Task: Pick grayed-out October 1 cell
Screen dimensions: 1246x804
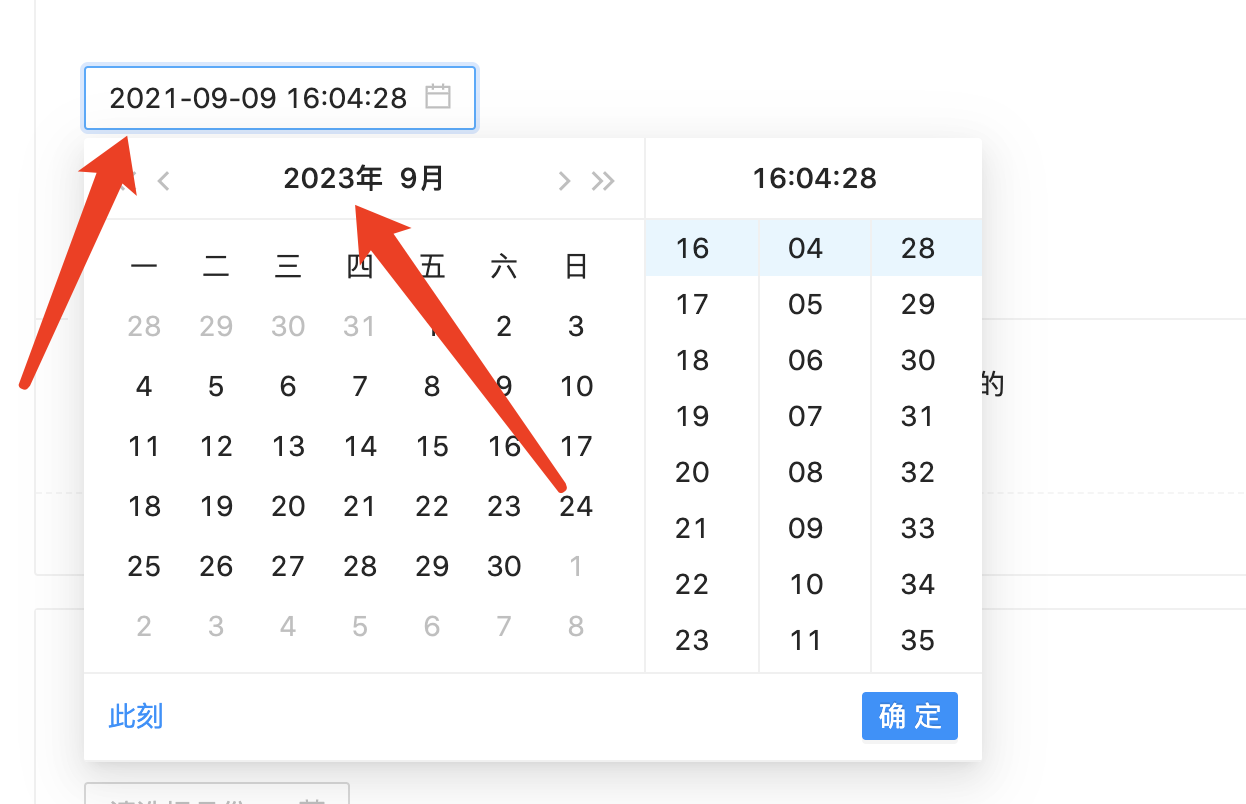Action: coord(576,566)
